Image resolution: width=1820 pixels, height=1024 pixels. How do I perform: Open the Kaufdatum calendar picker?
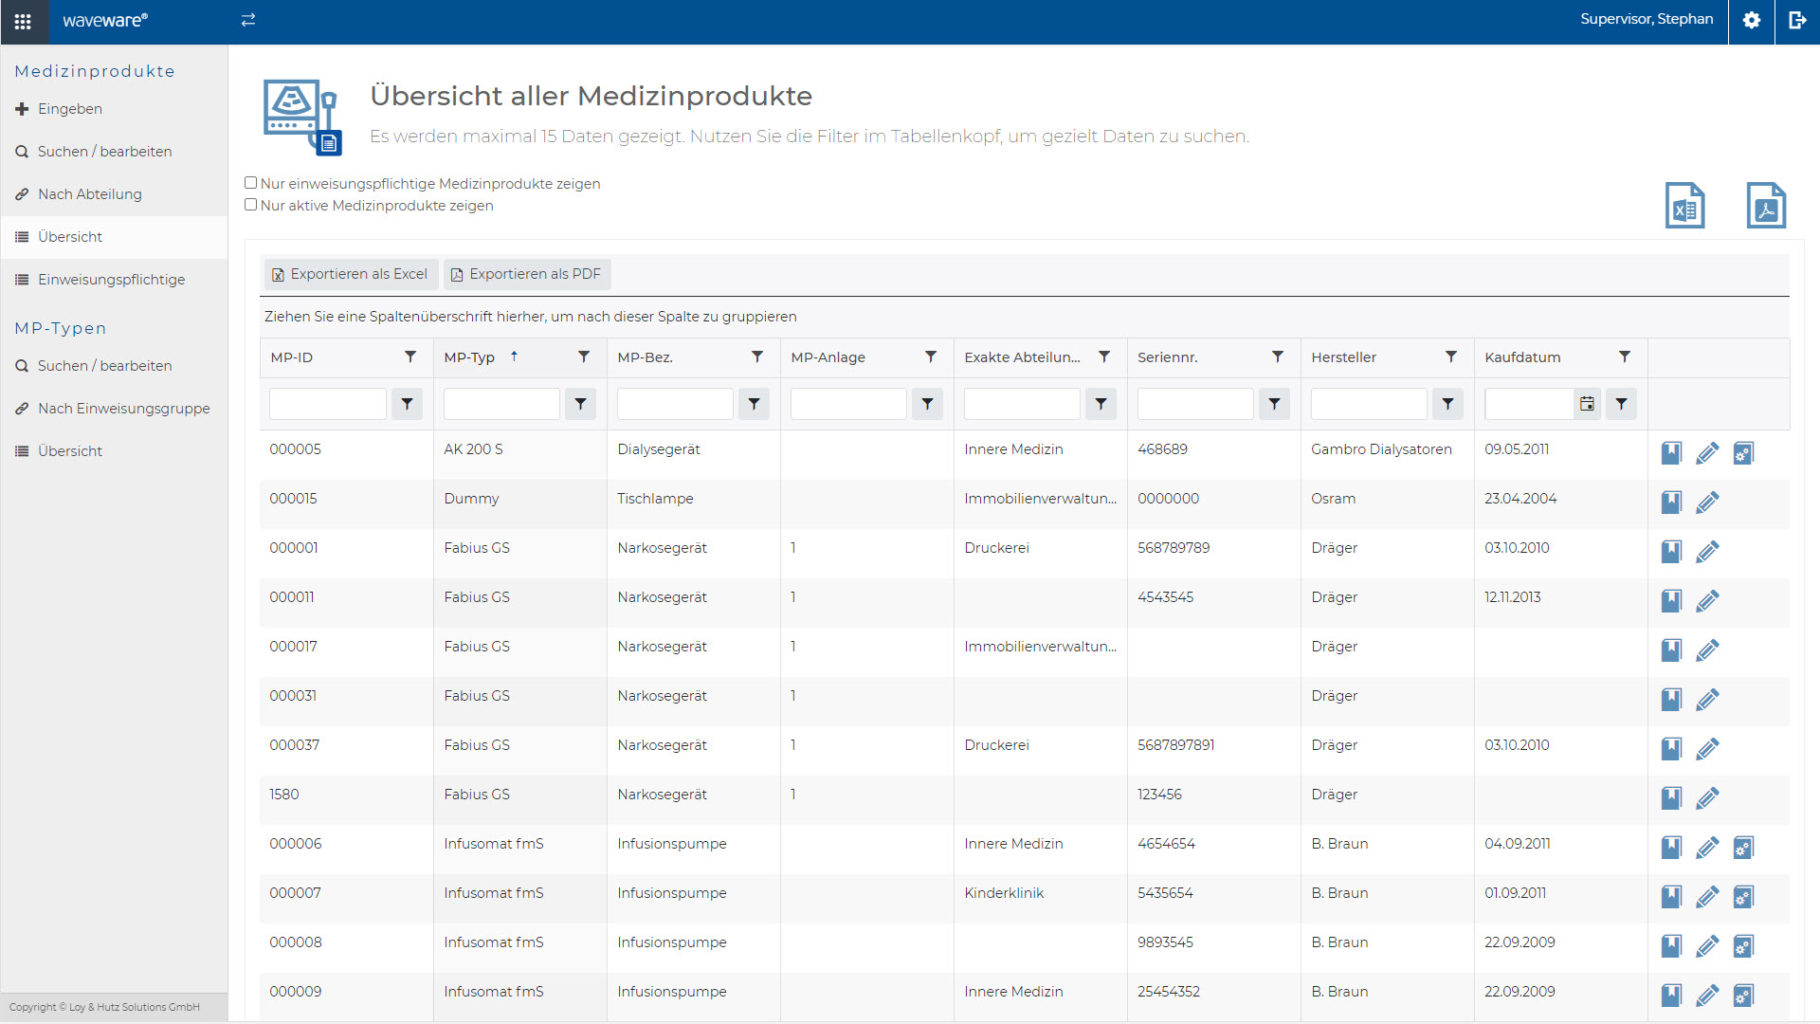pyautogui.click(x=1587, y=404)
